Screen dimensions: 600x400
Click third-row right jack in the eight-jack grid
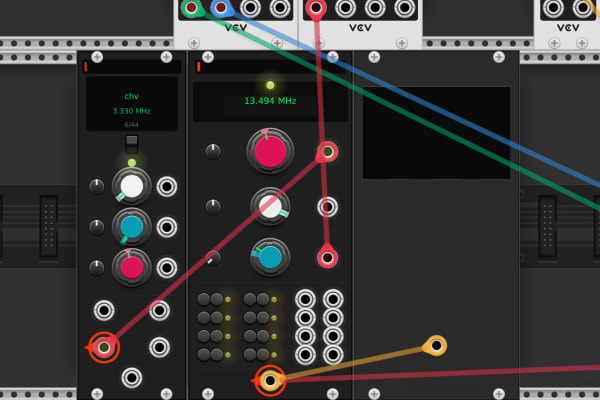coord(333,336)
